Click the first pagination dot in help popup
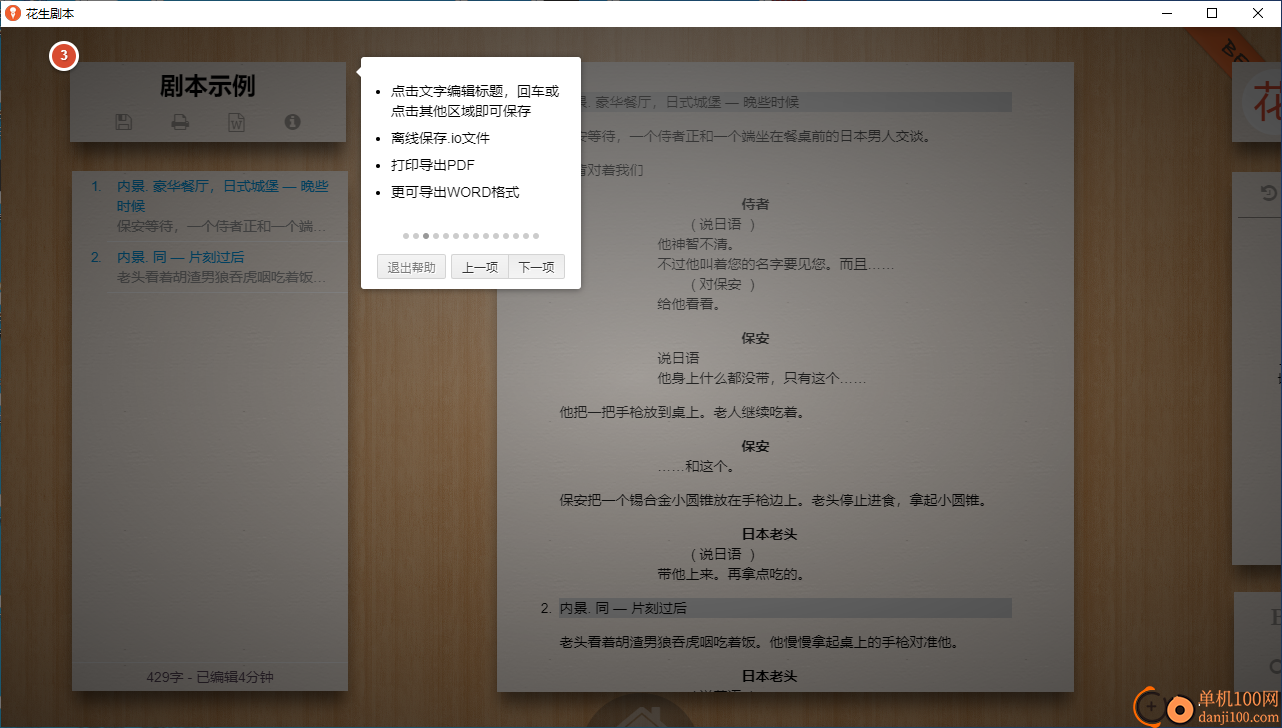This screenshot has width=1282, height=728. [x=406, y=236]
